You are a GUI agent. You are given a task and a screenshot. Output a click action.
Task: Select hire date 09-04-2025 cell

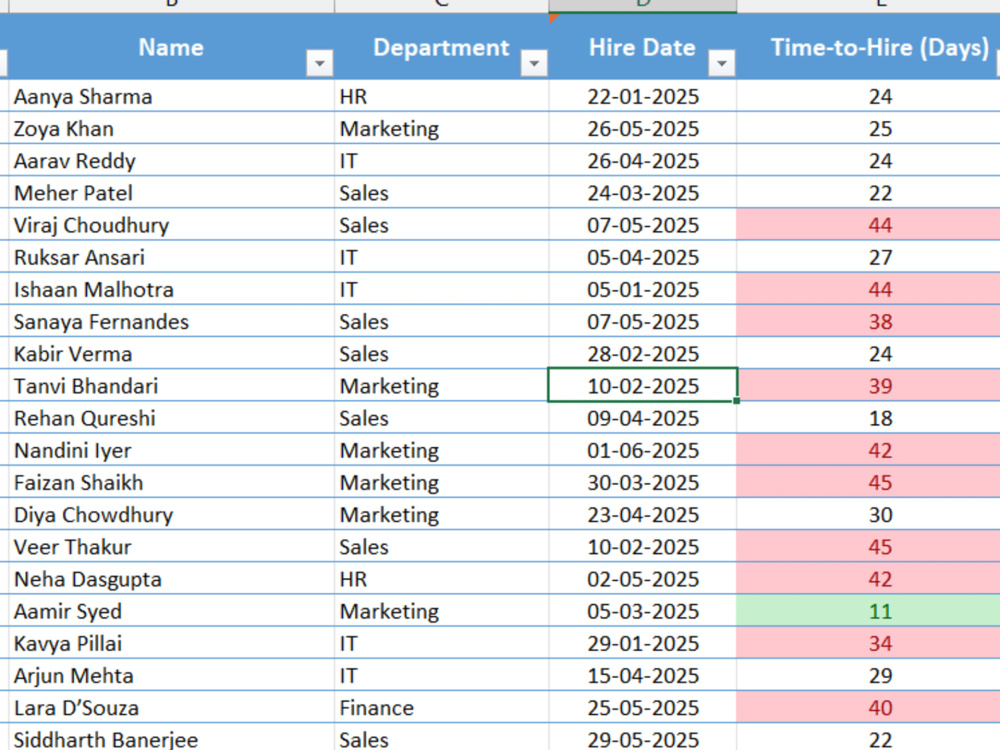coord(642,418)
